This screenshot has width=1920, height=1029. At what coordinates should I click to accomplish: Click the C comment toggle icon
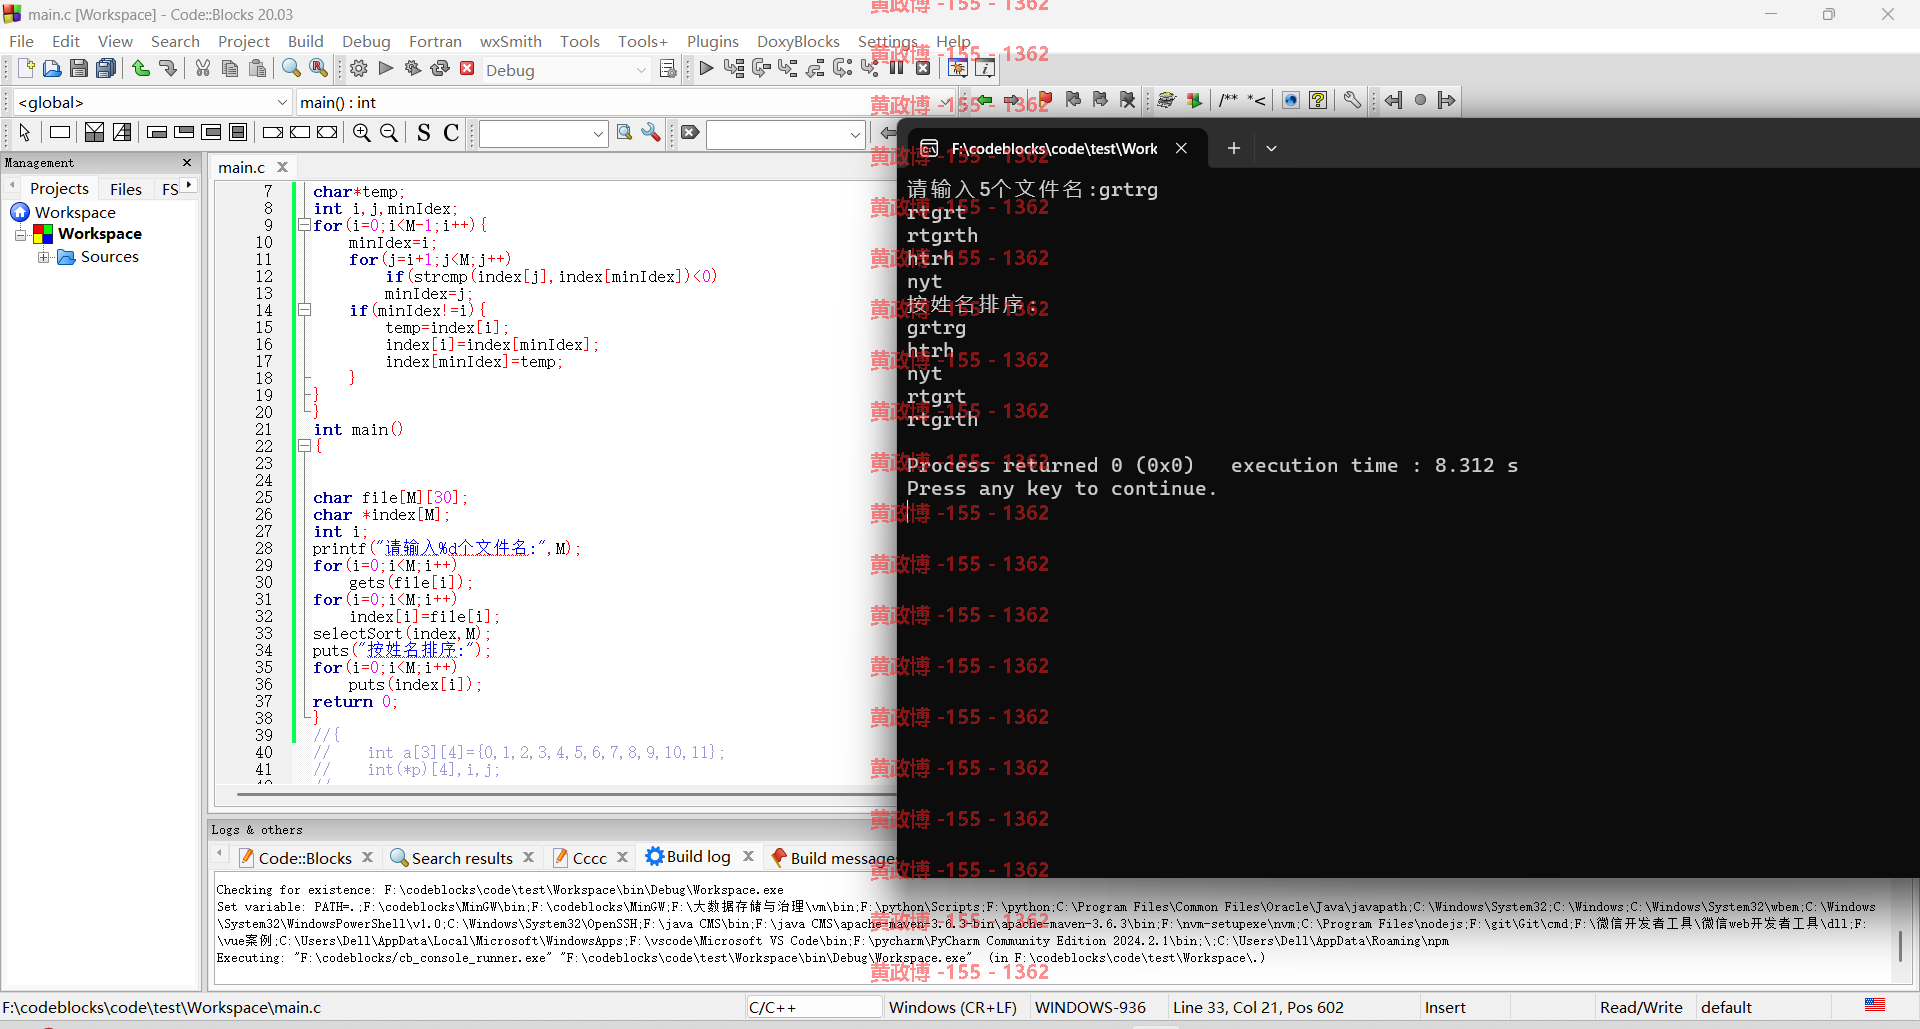(x=451, y=133)
